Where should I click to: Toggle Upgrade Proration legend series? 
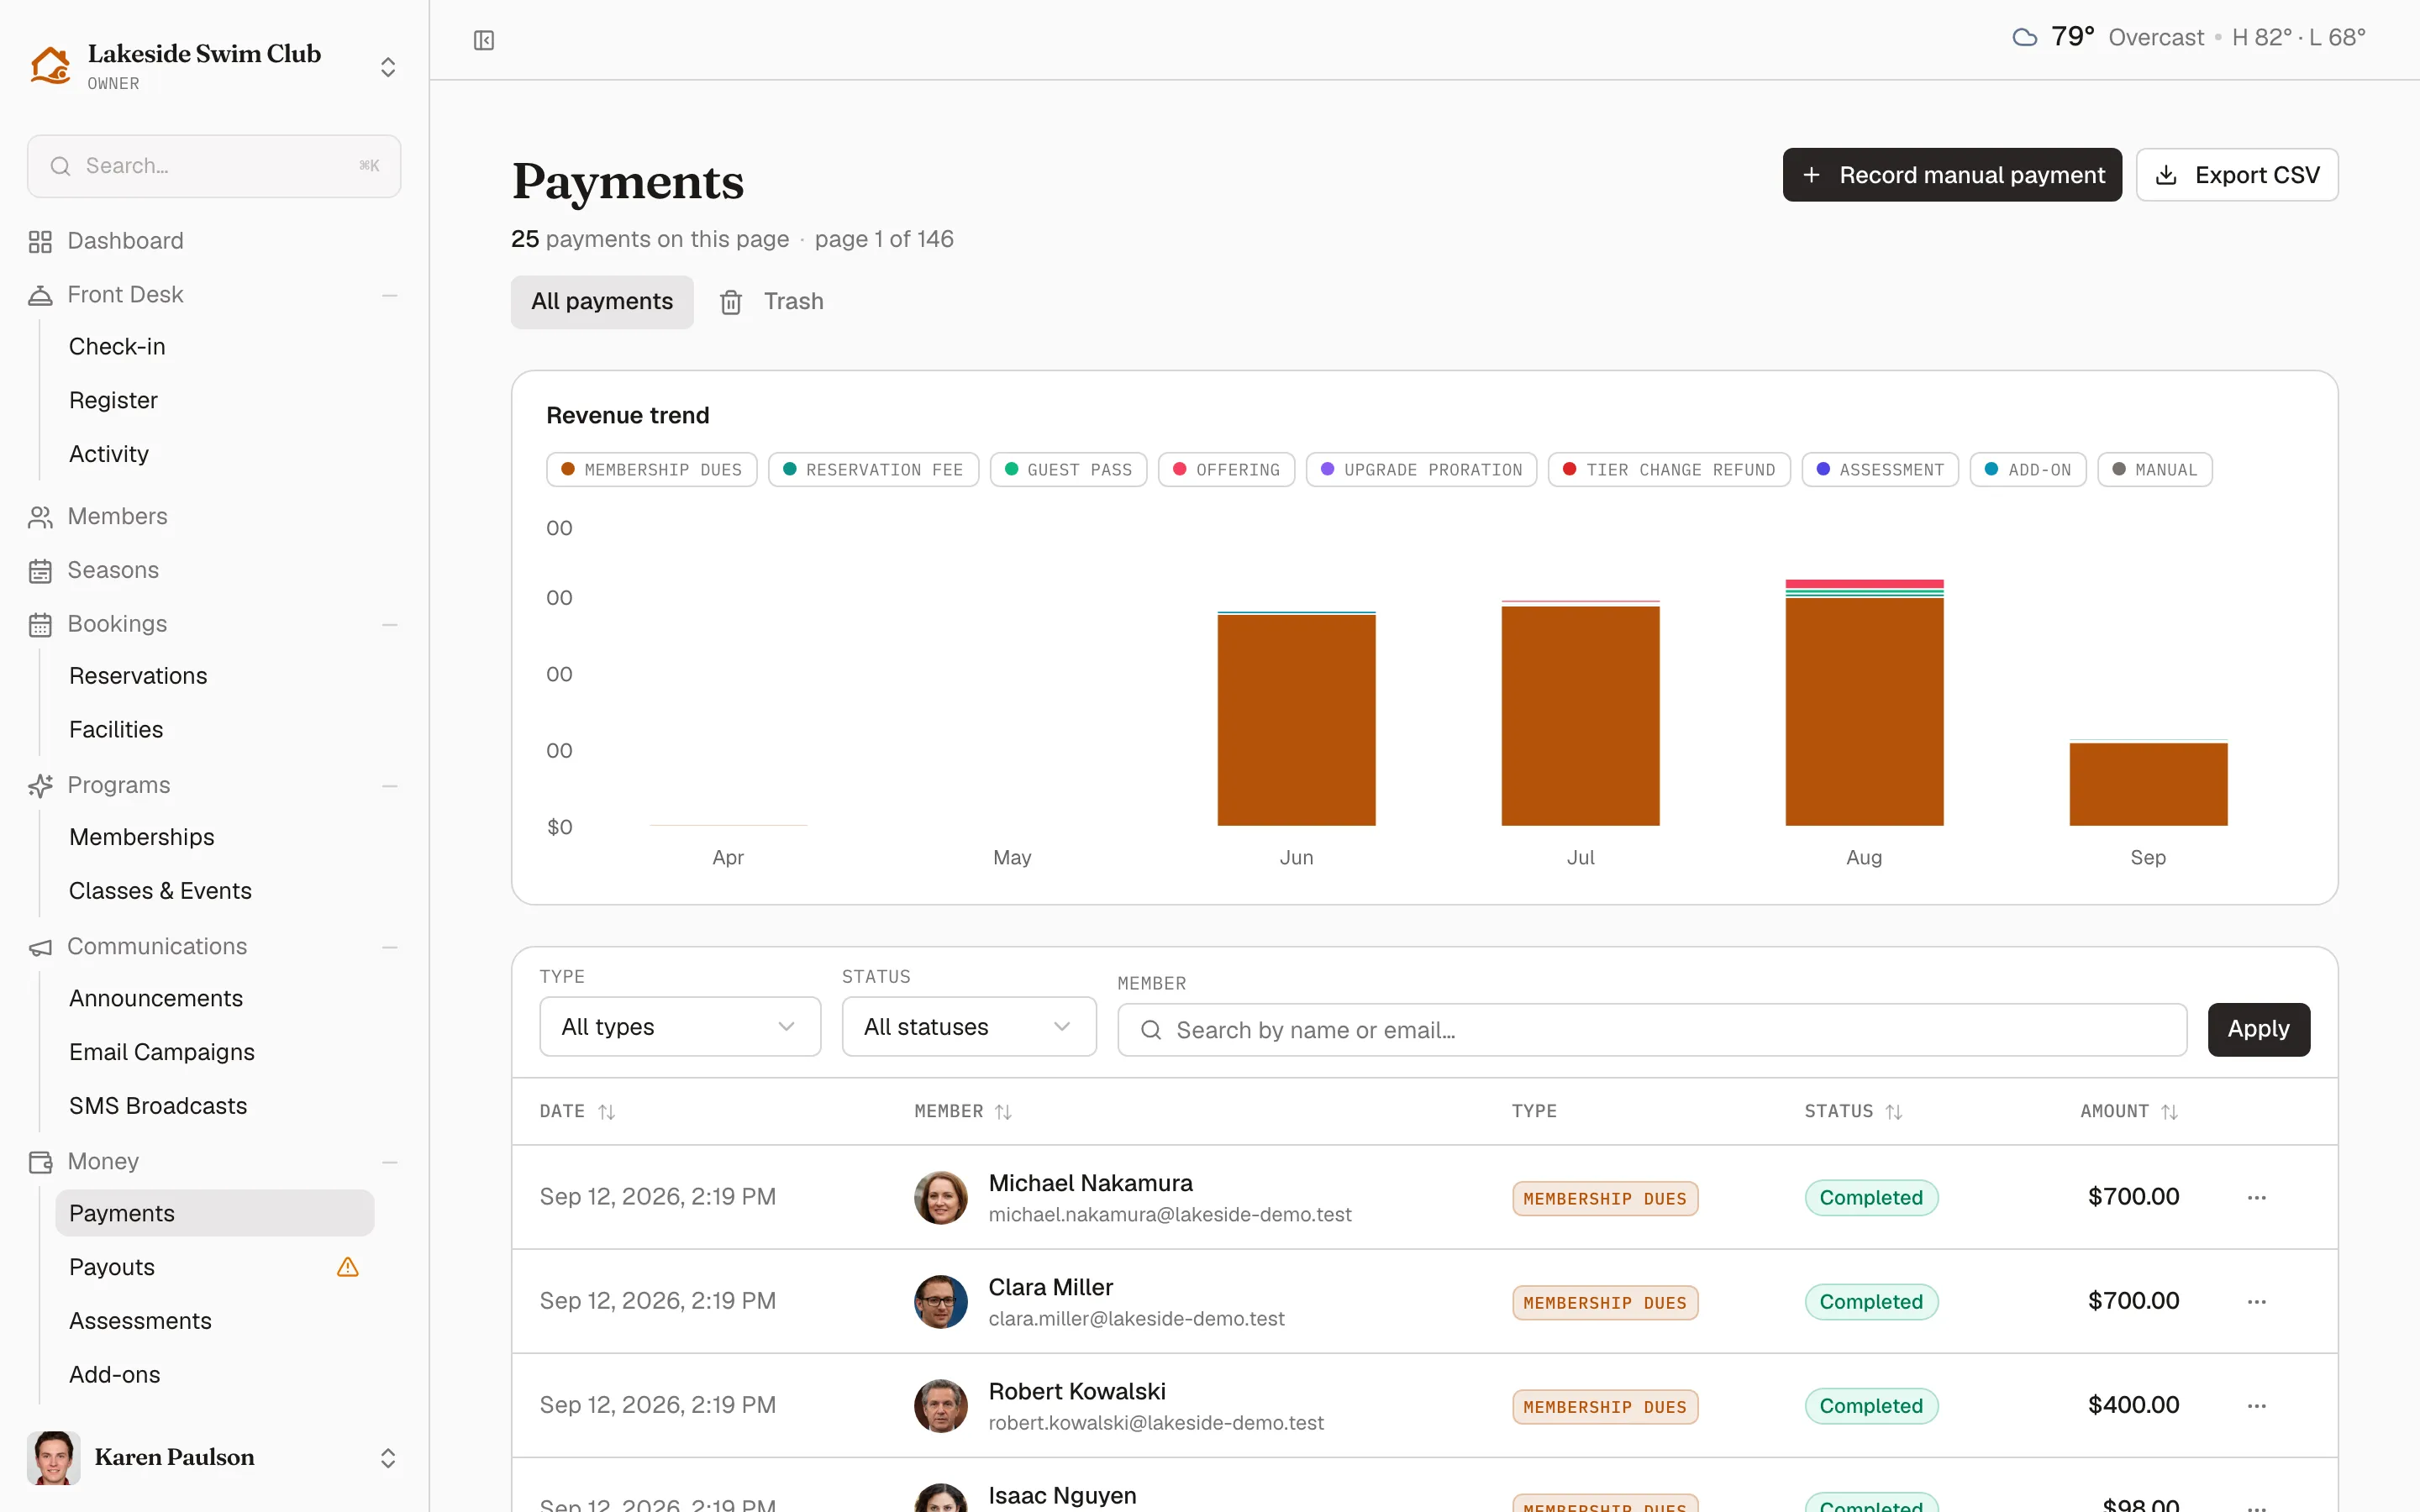click(x=1421, y=470)
